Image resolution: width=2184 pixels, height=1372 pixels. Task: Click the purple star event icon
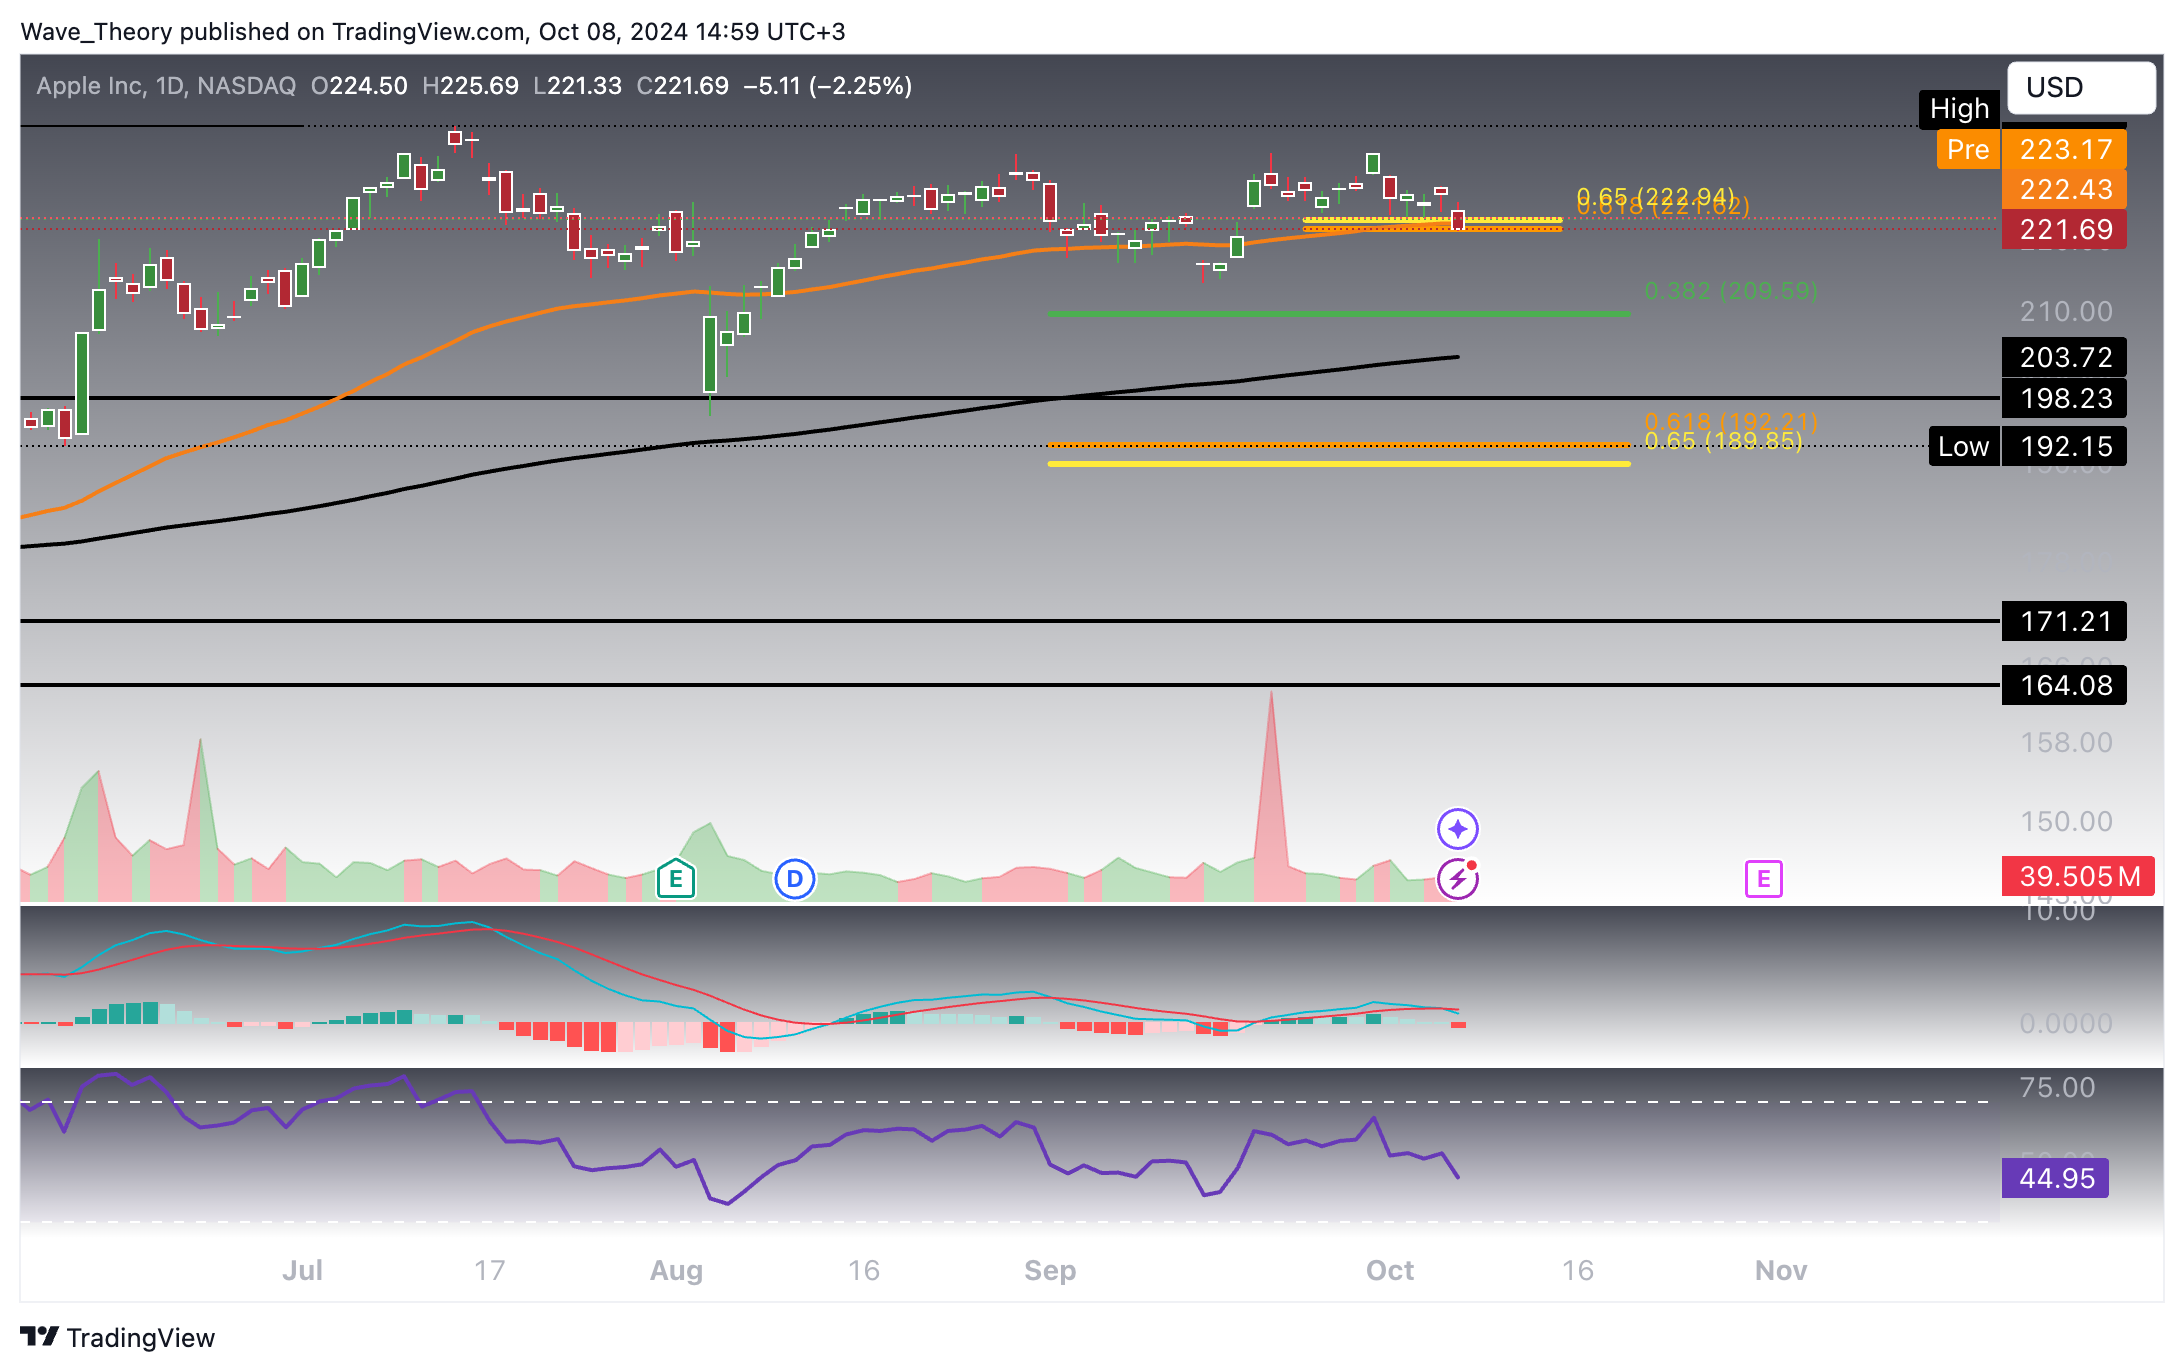point(1458,829)
